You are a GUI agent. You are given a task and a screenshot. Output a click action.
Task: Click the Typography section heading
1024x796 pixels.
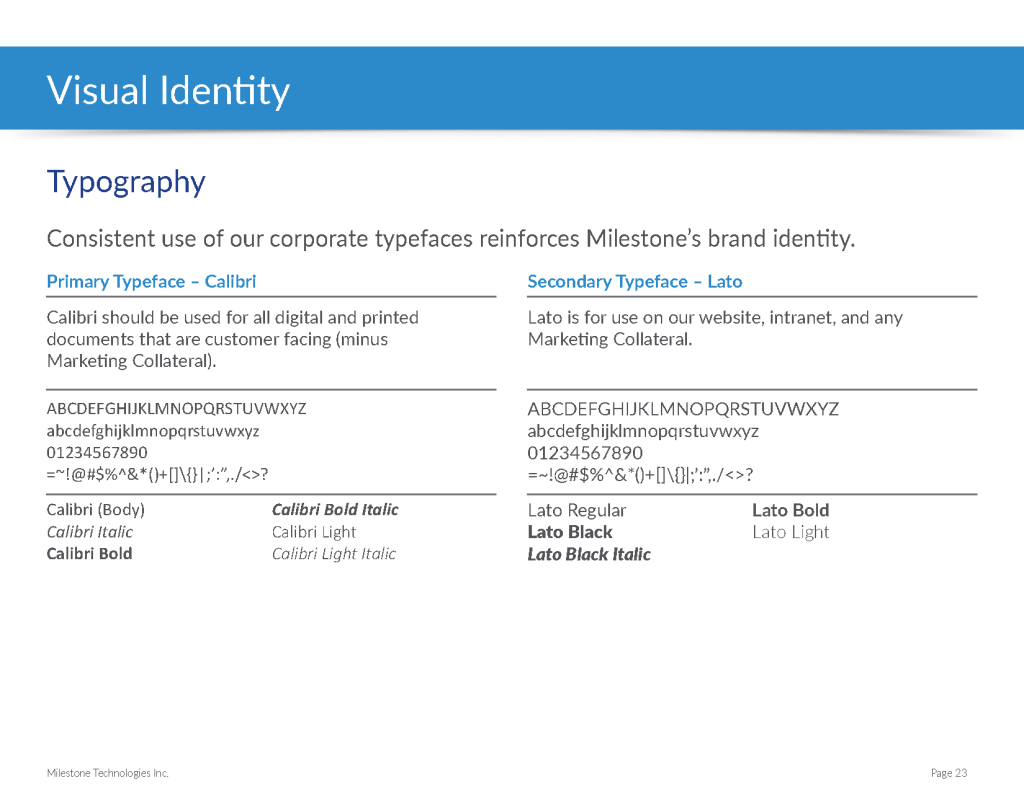(126, 182)
